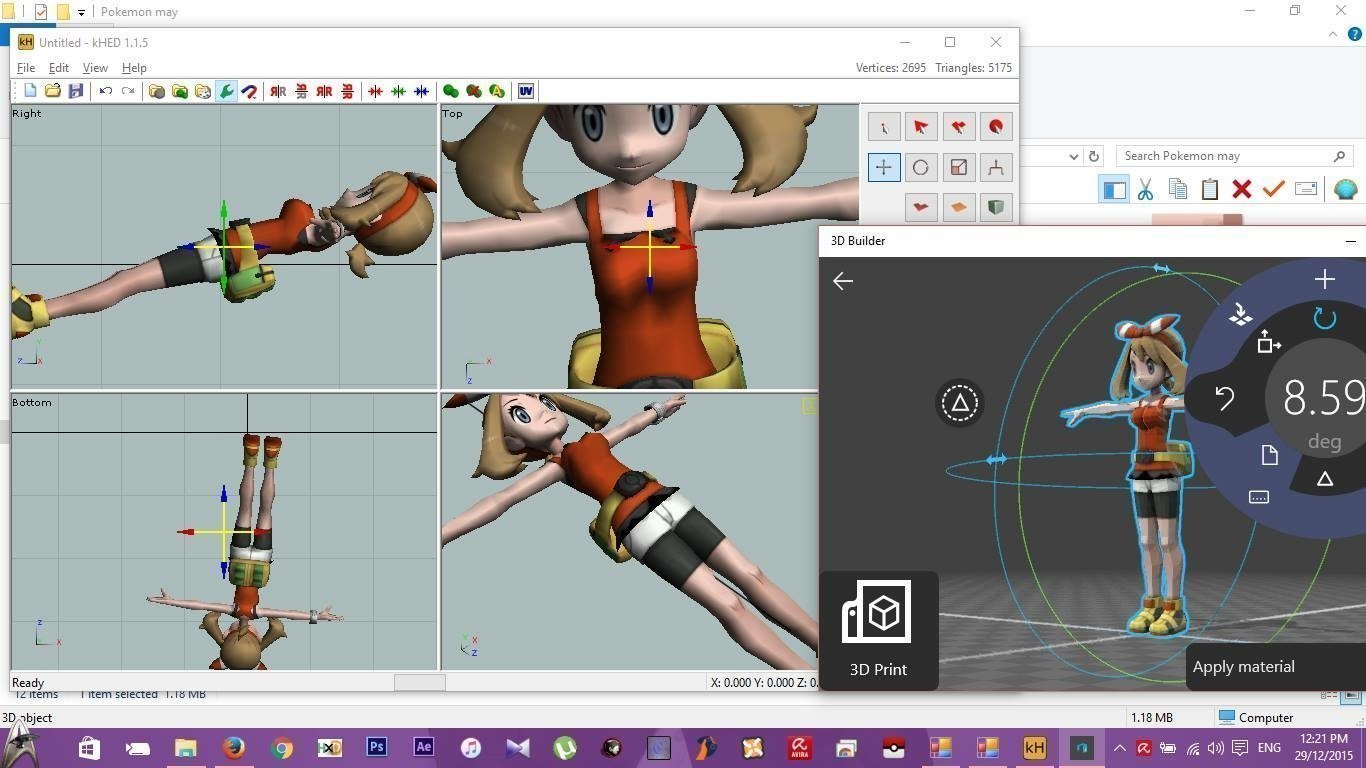This screenshot has width=1366, height=768.
Task: Click the plus icon in 3D Builder dial
Action: click(1325, 279)
